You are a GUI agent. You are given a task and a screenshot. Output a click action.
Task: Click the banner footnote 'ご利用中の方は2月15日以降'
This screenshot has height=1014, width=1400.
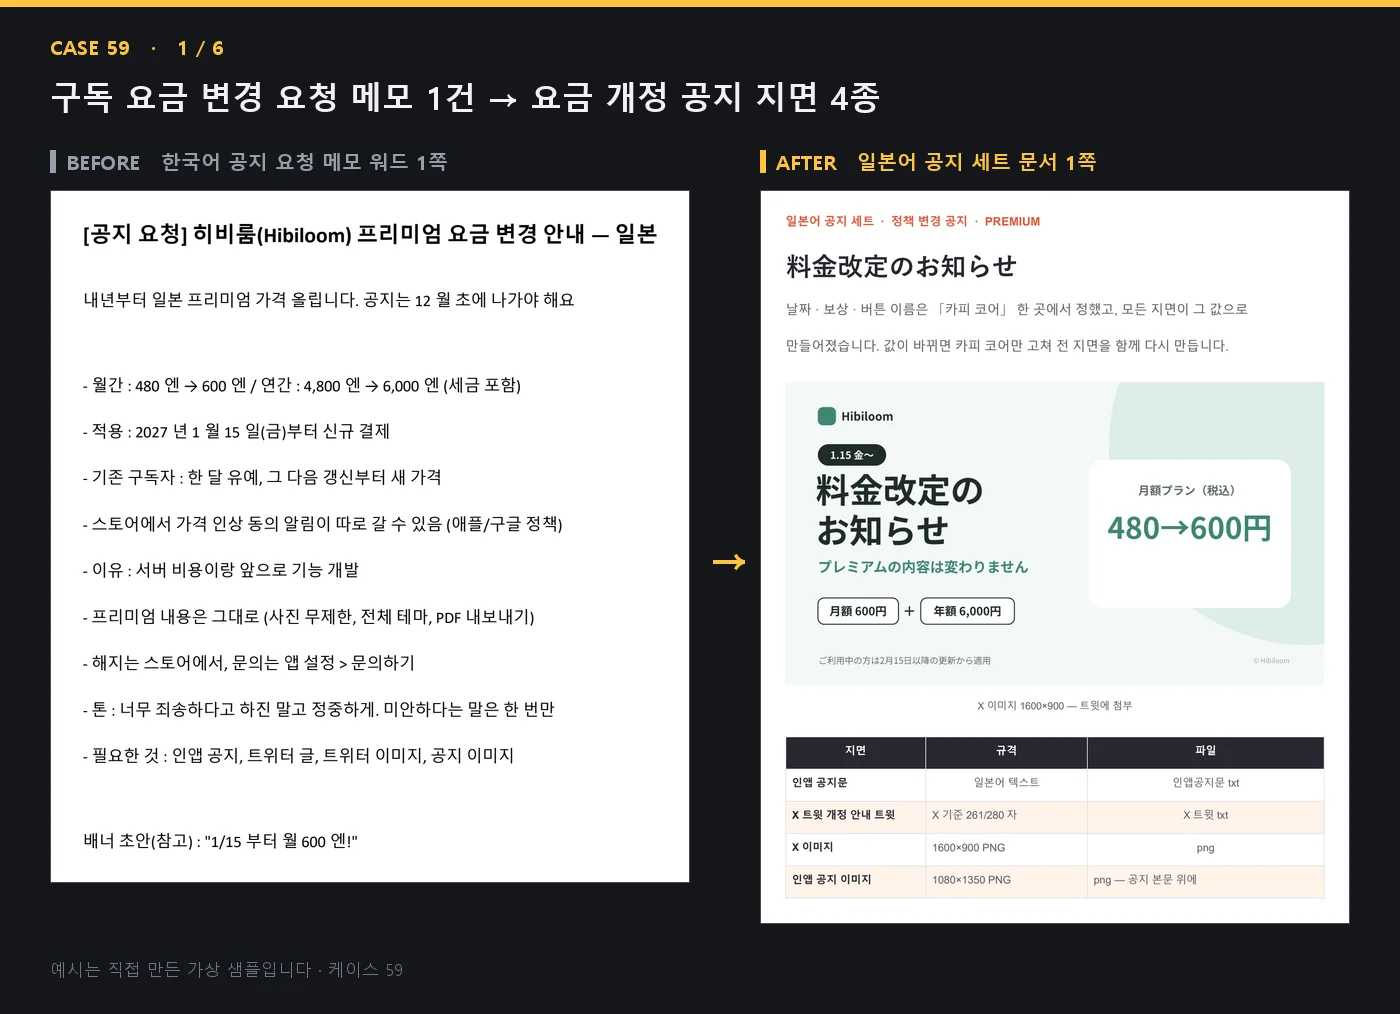pos(904,661)
